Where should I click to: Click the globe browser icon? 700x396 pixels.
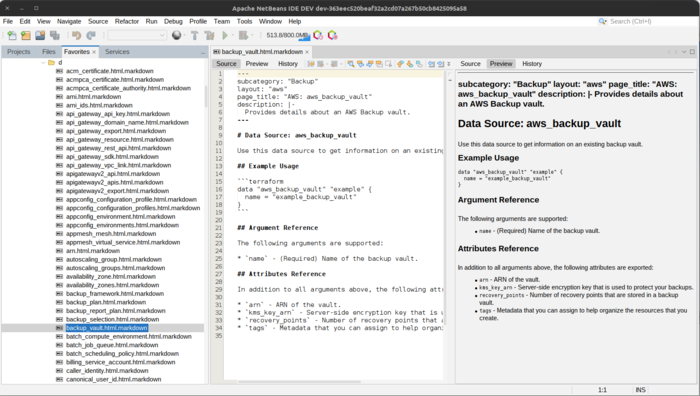pos(176,35)
